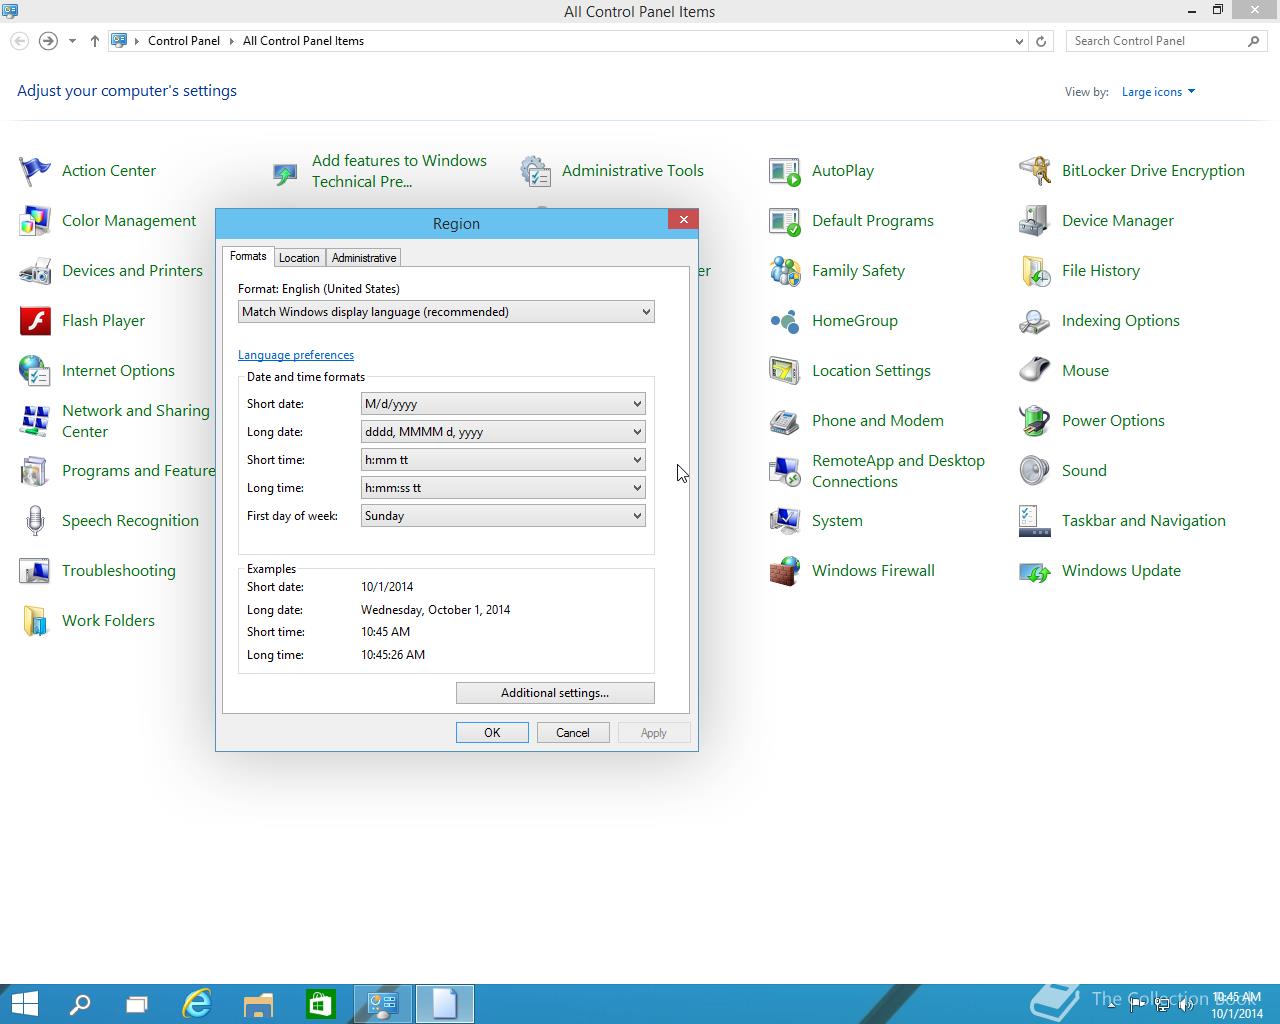Expand the Format language dropdown
Image resolution: width=1280 pixels, height=1024 pixels.
click(x=446, y=312)
